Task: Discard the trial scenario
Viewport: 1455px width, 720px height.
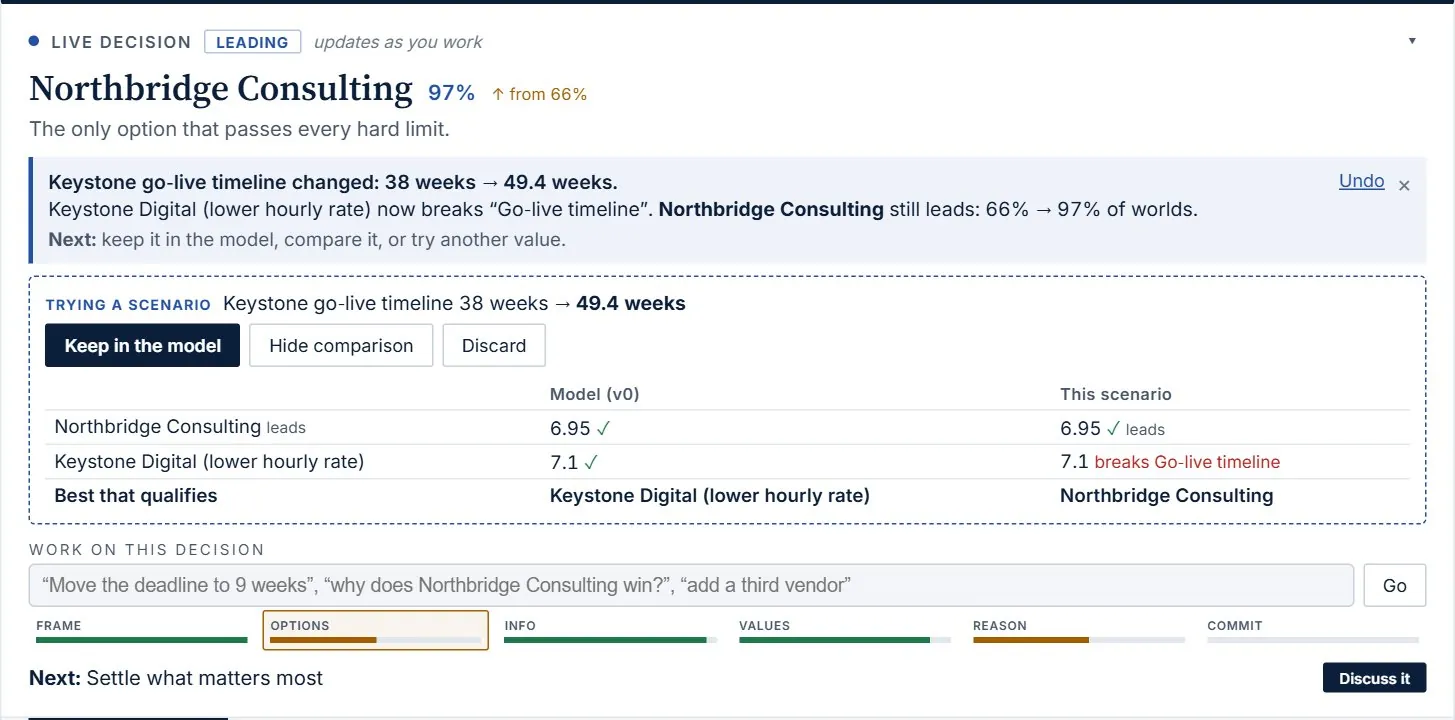Action: tap(494, 345)
